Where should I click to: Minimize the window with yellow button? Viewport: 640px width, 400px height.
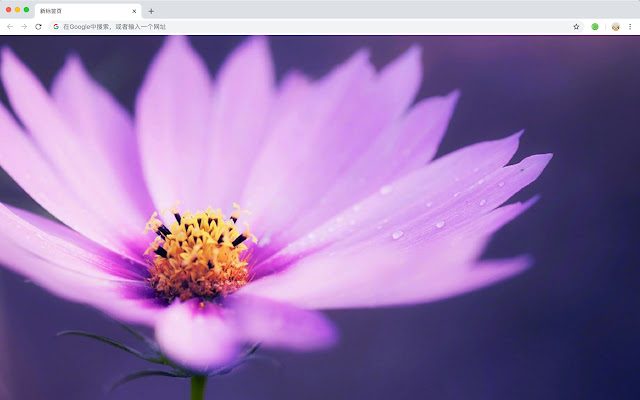(x=18, y=9)
